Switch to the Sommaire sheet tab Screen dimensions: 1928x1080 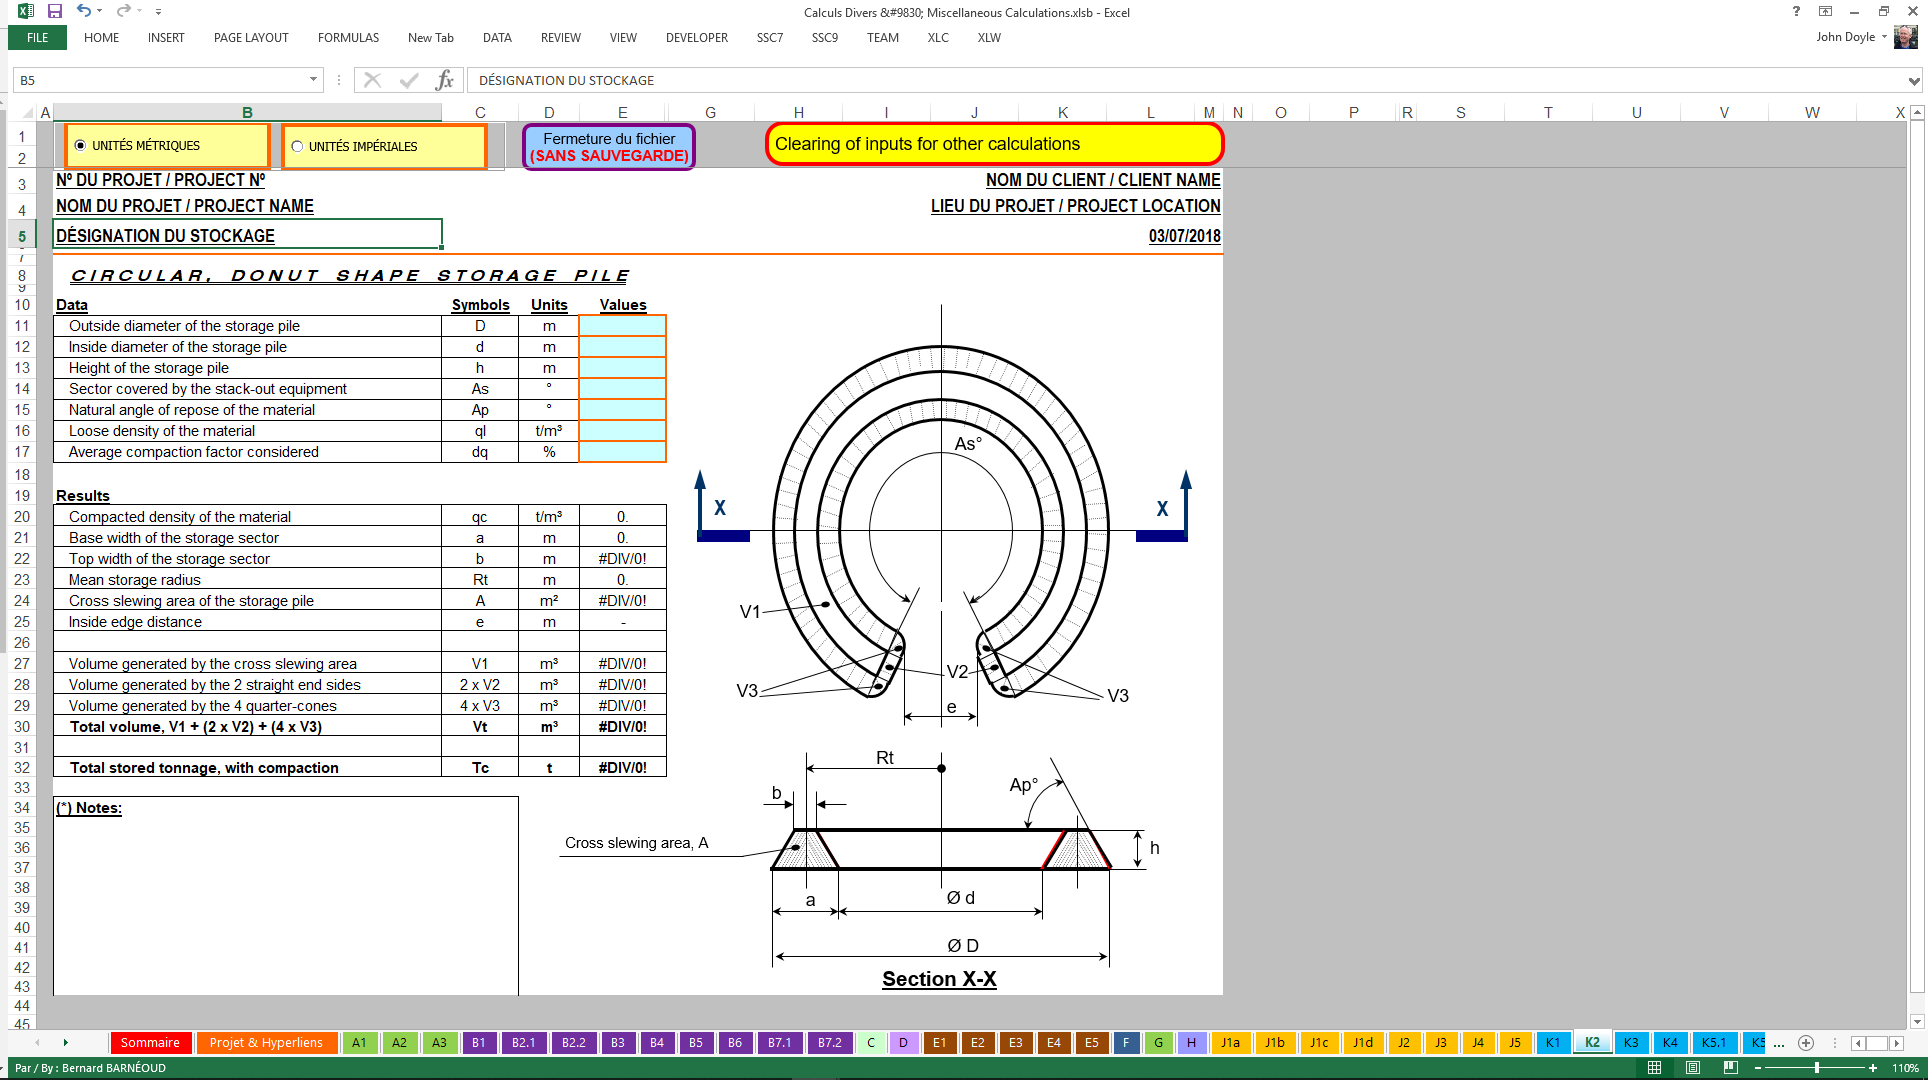150,1043
